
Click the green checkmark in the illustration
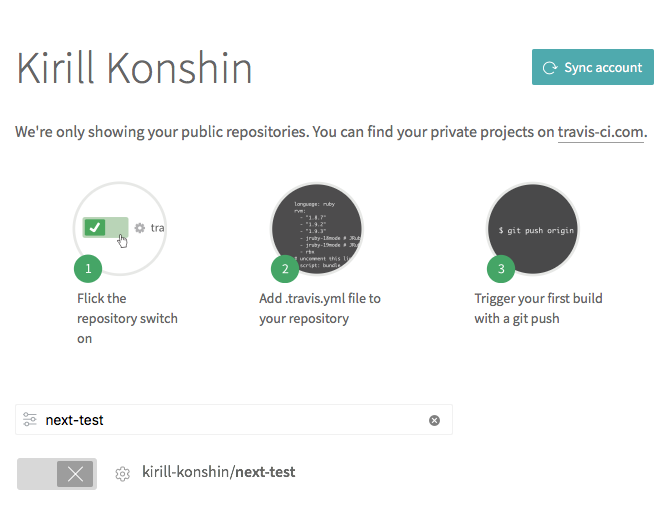click(x=95, y=227)
